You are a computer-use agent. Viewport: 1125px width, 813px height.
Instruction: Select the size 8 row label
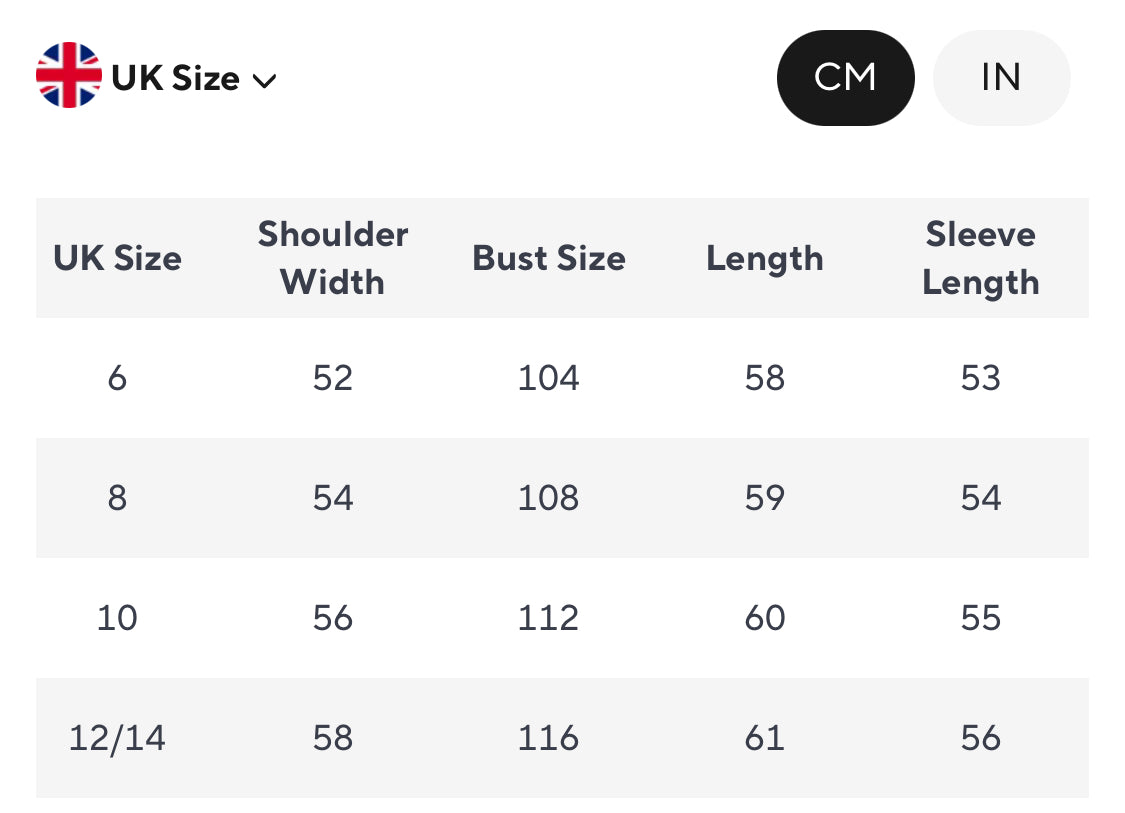pyautogui.click(x=117, y=498)
